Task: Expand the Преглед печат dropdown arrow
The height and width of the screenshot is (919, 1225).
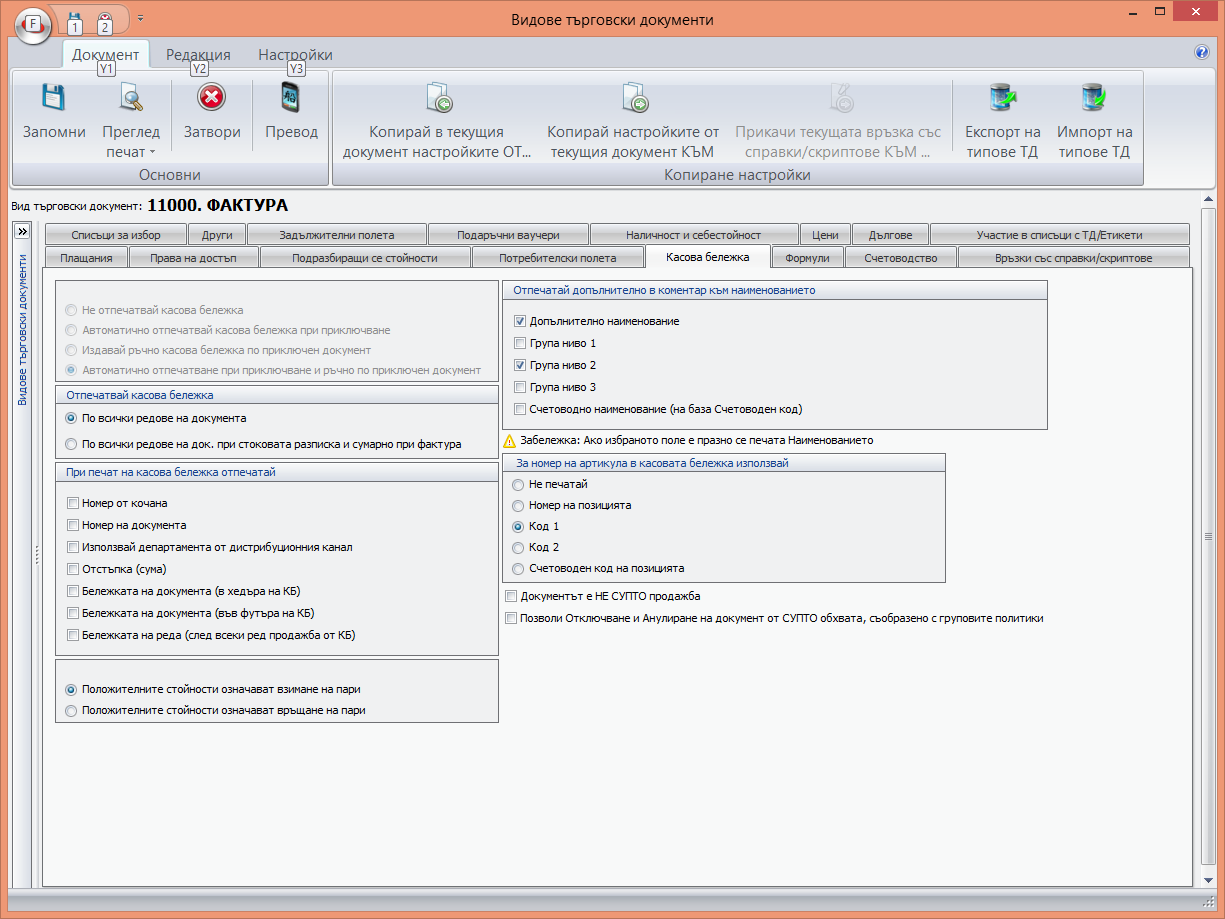Action: point(153,153)
